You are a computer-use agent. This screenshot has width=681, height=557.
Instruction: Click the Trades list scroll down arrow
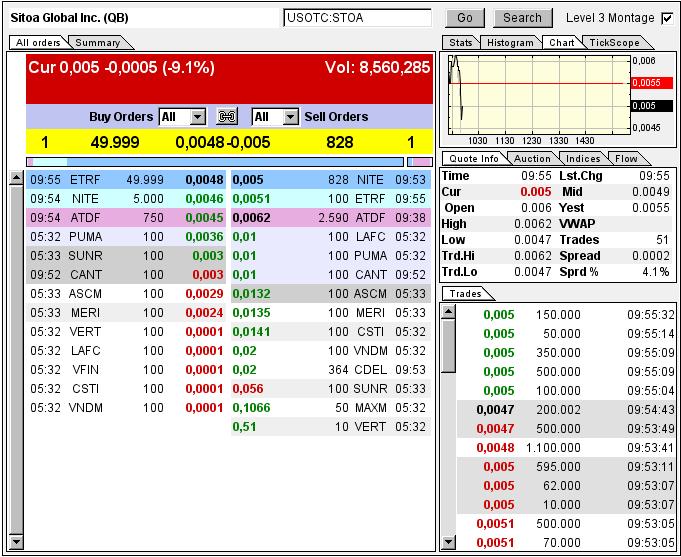click(449, 542)
